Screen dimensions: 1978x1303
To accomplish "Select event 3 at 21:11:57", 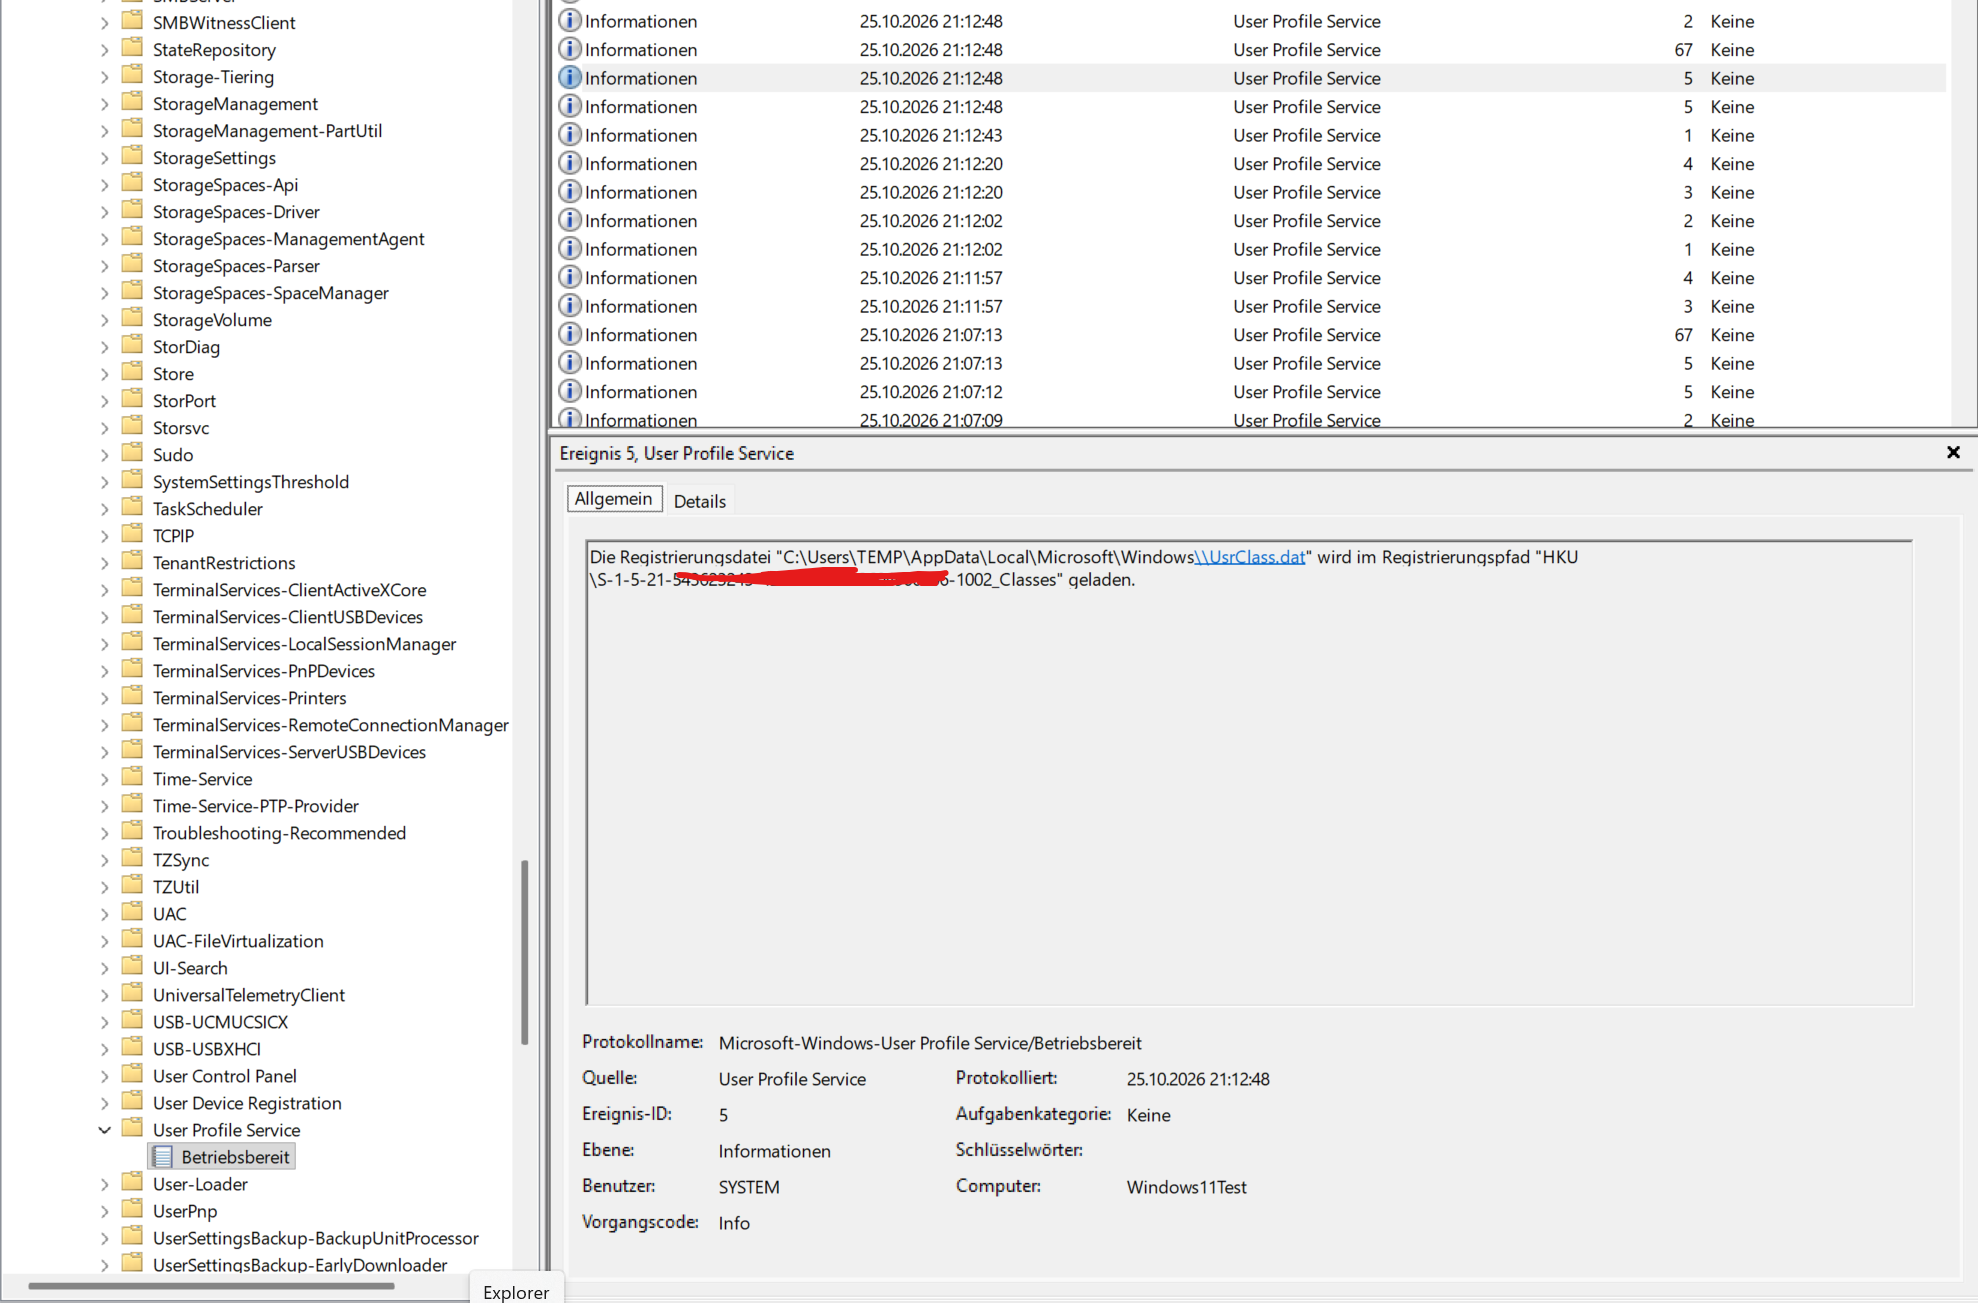I will [1250, 306].
